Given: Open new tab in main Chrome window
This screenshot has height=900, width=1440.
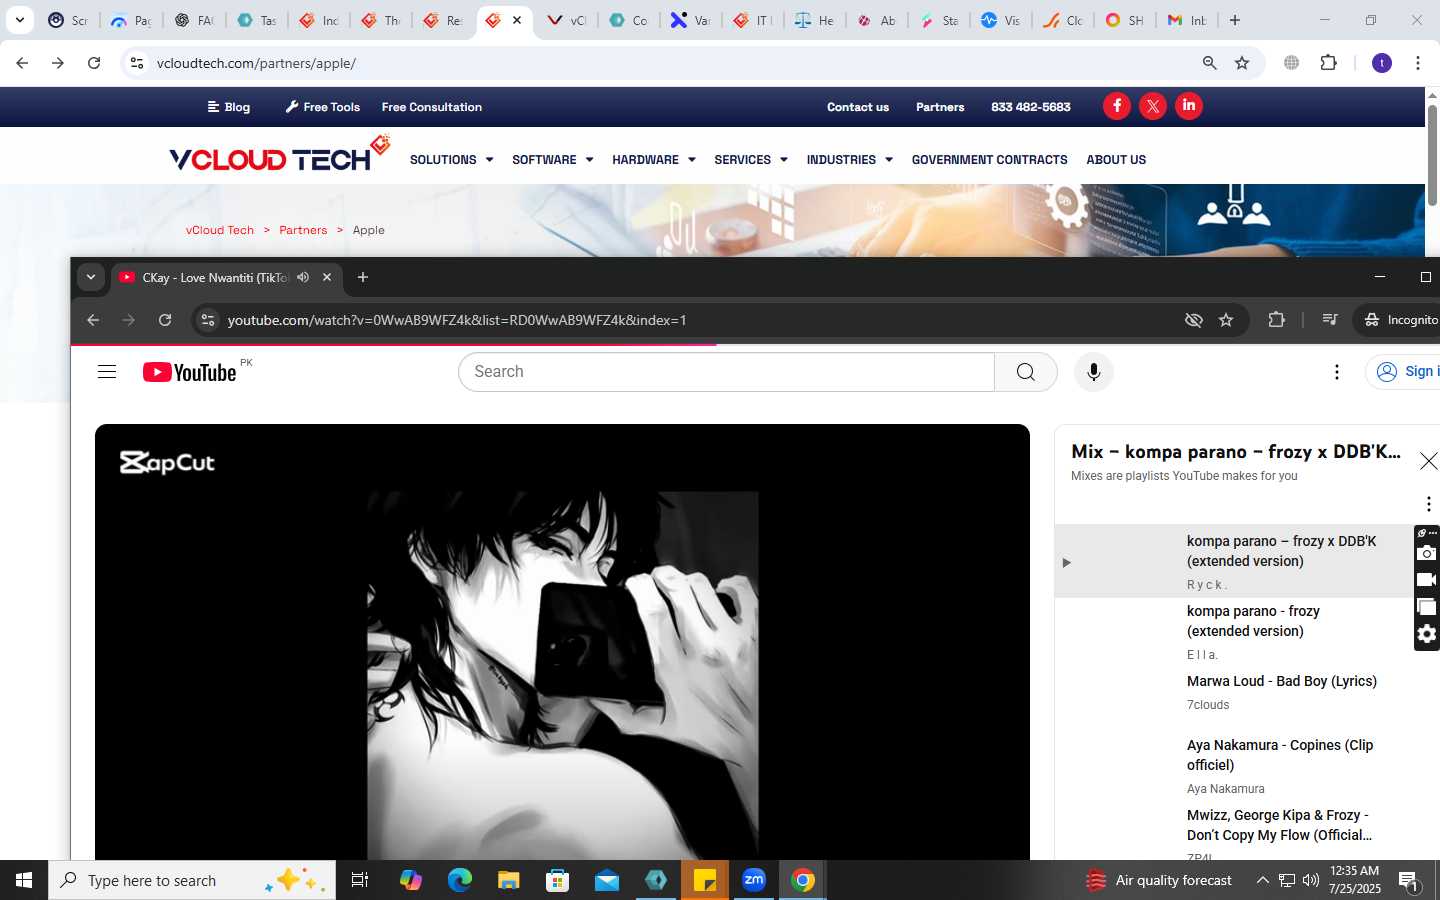Looking at the screenshot, I should [x=1235, y=20].
